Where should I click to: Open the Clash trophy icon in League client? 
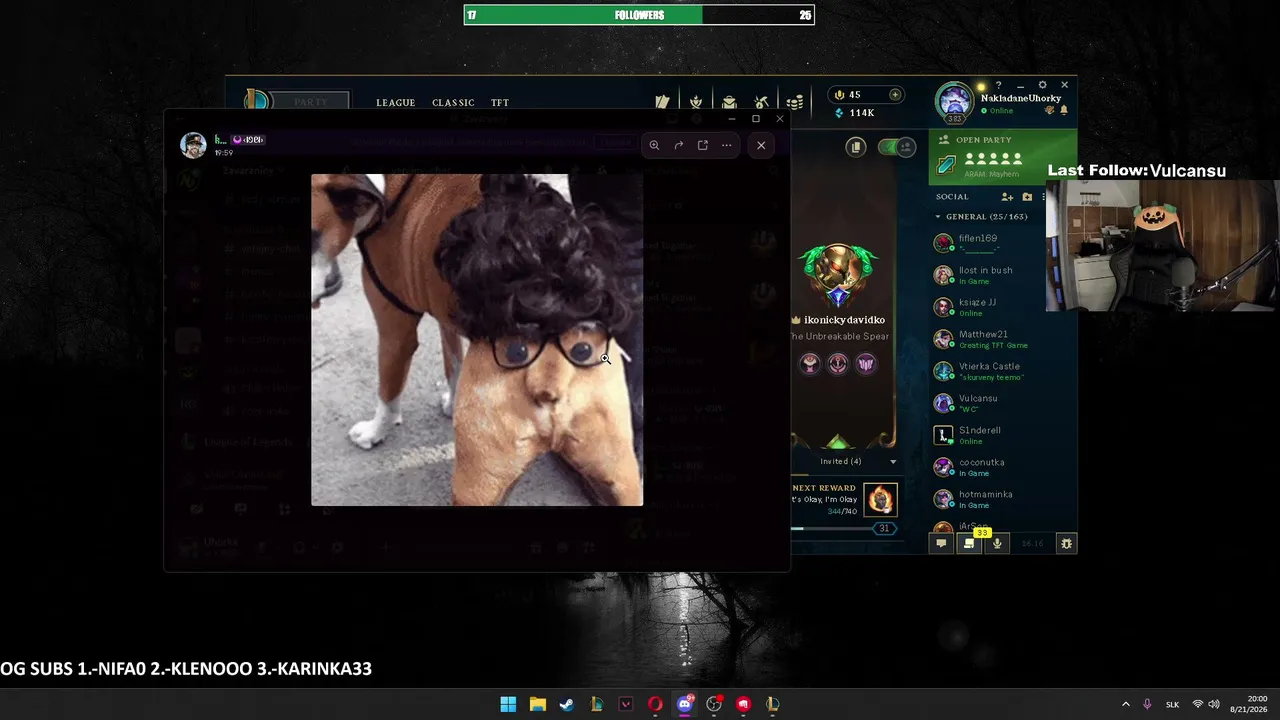point(696,102)
